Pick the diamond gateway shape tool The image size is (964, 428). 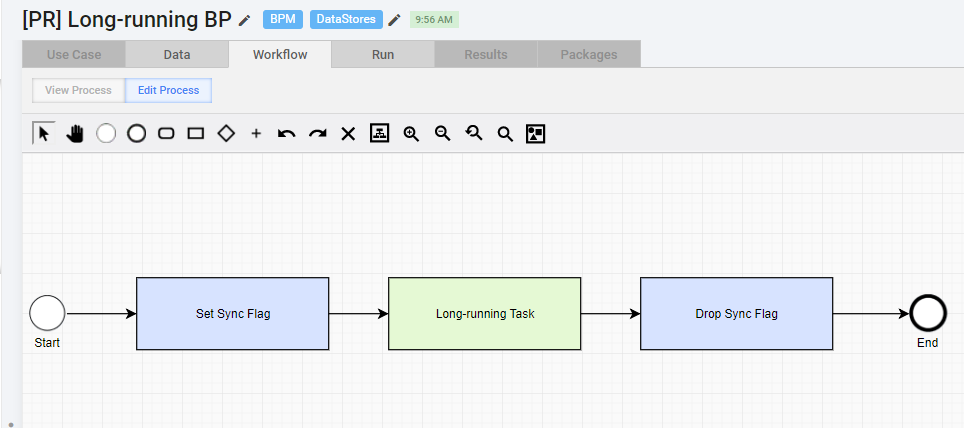tap(227, 133)
